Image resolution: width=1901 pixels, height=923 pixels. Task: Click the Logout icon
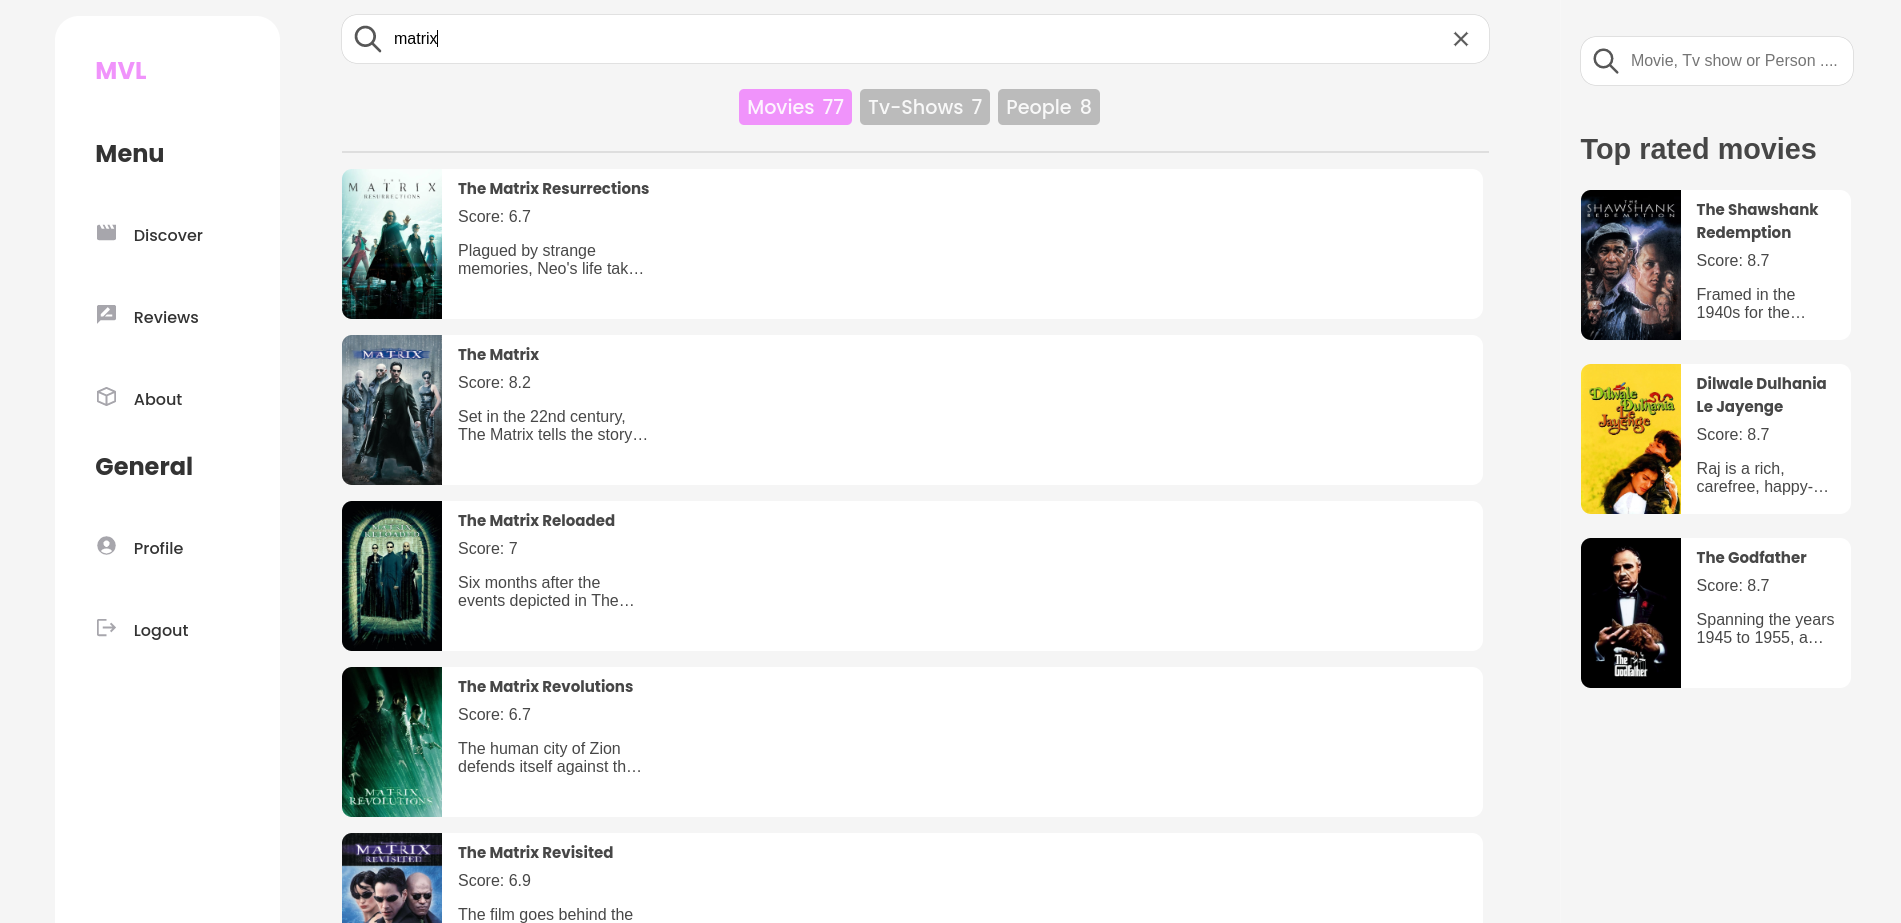pos(106,627)
